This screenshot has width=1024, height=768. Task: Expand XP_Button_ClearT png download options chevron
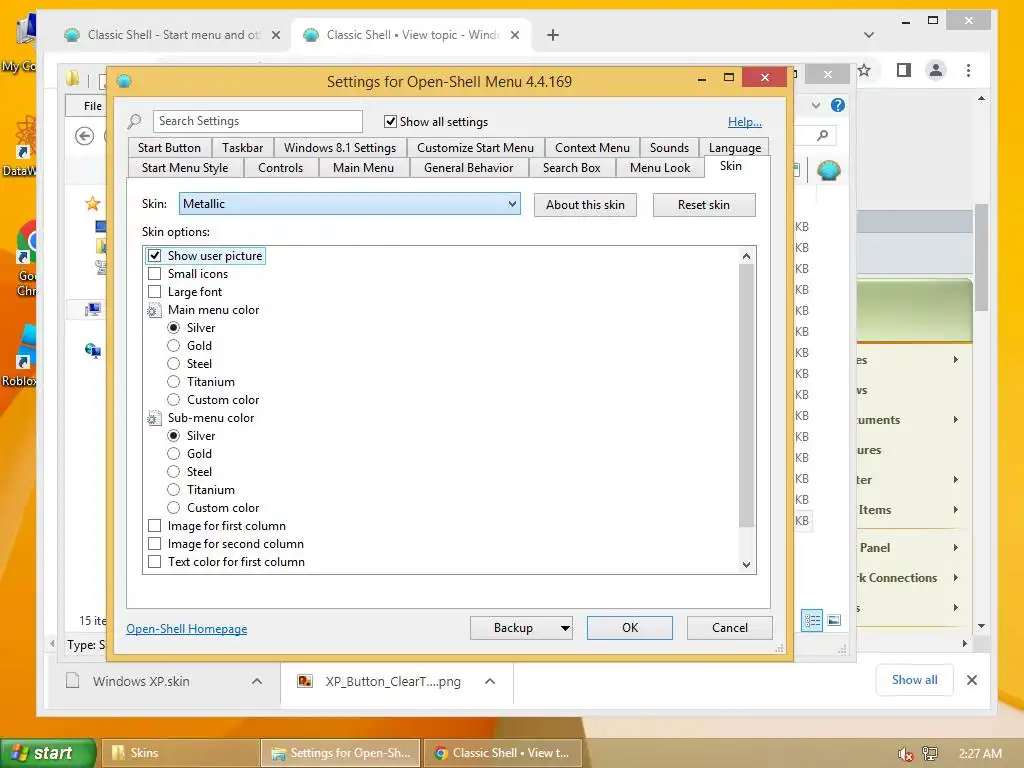pos(490,681)
